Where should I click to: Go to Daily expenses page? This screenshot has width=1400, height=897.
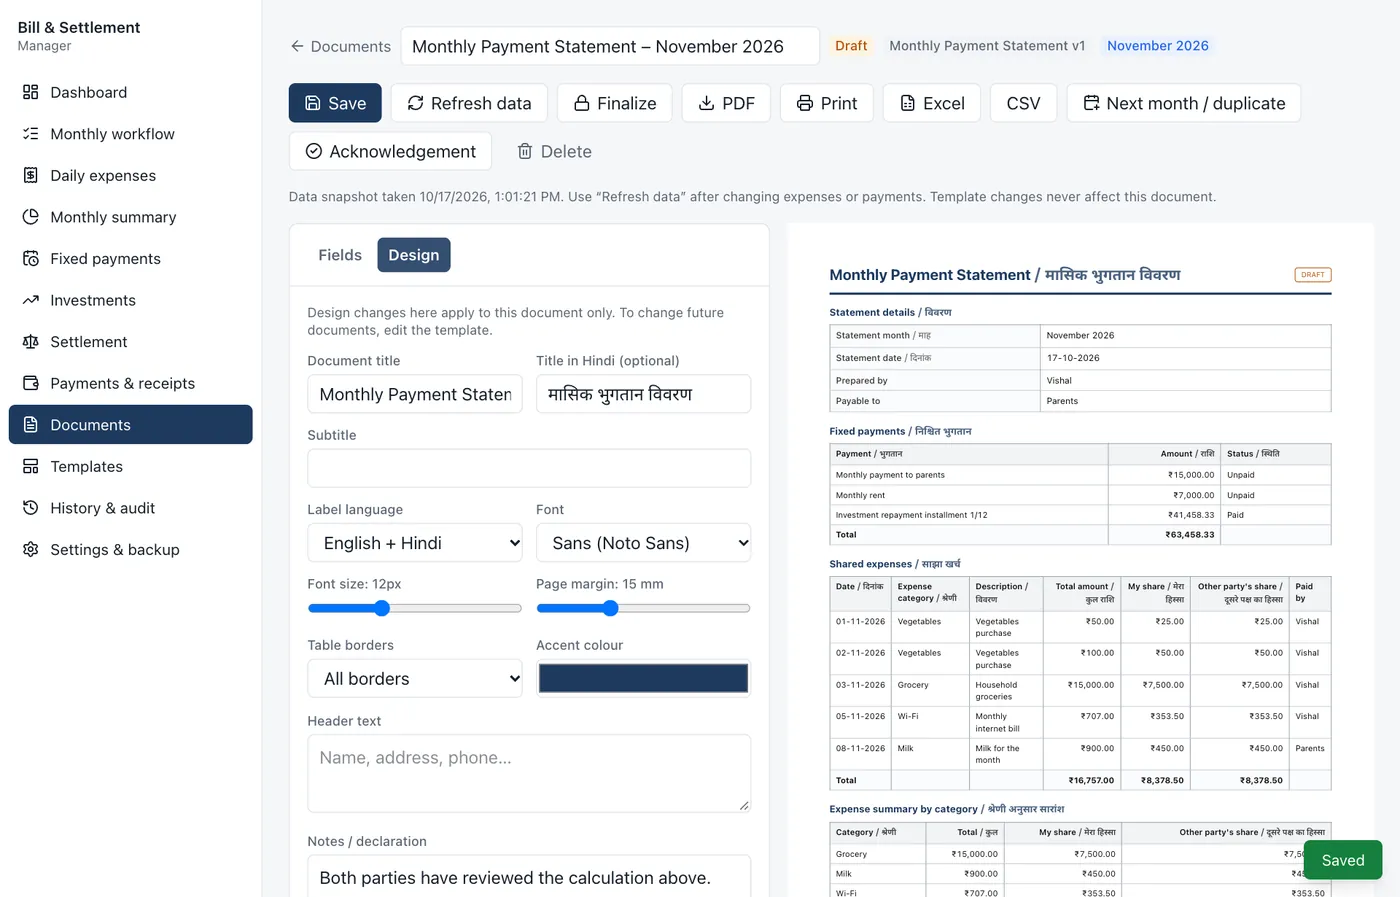point(130,175)
